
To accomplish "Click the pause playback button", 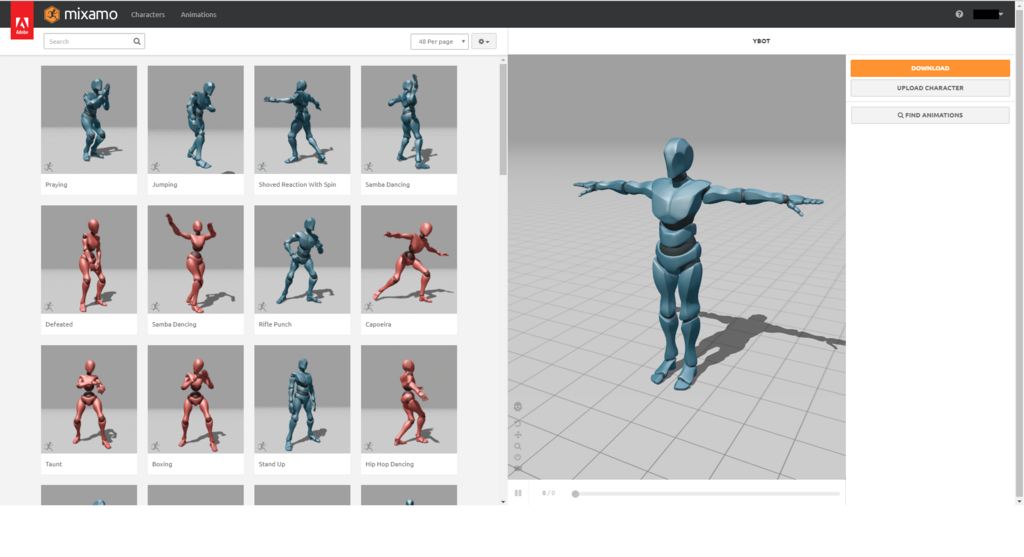I will click(518, 493).
